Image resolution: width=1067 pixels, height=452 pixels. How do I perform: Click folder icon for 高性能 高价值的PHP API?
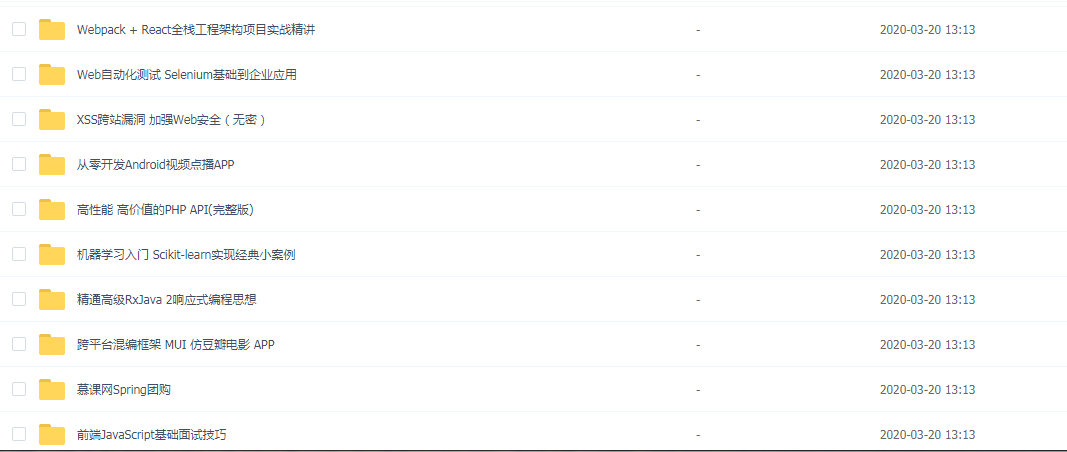tap(52, 210)
